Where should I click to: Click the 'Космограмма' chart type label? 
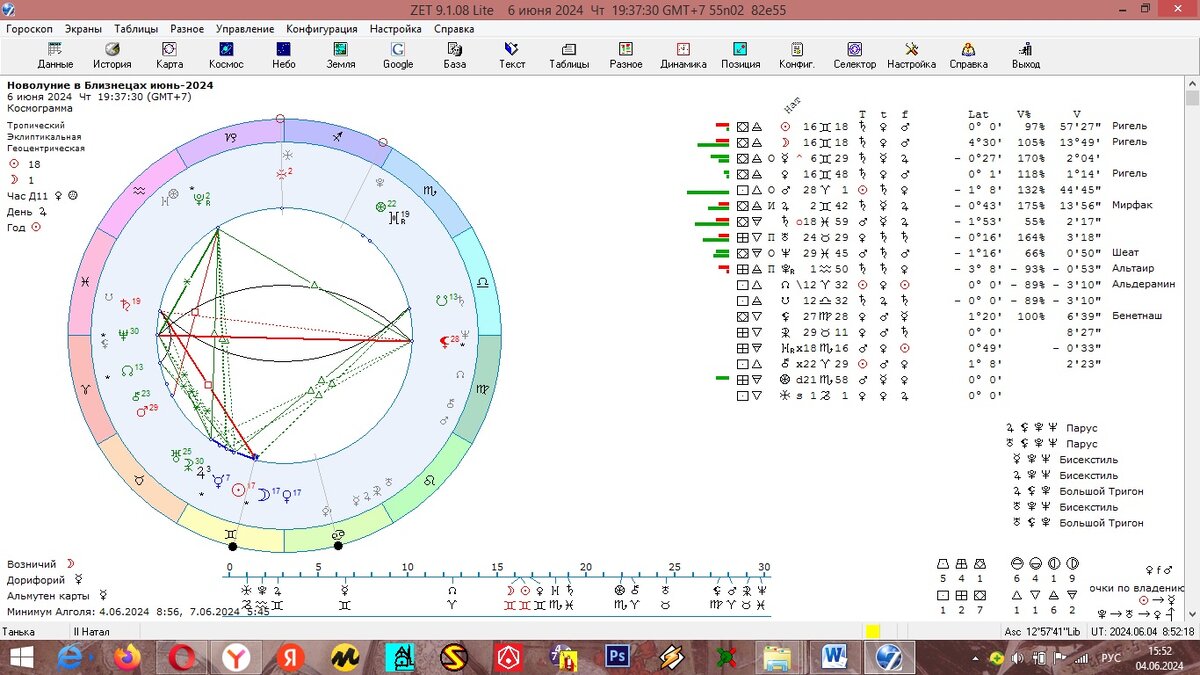[39, 108]
